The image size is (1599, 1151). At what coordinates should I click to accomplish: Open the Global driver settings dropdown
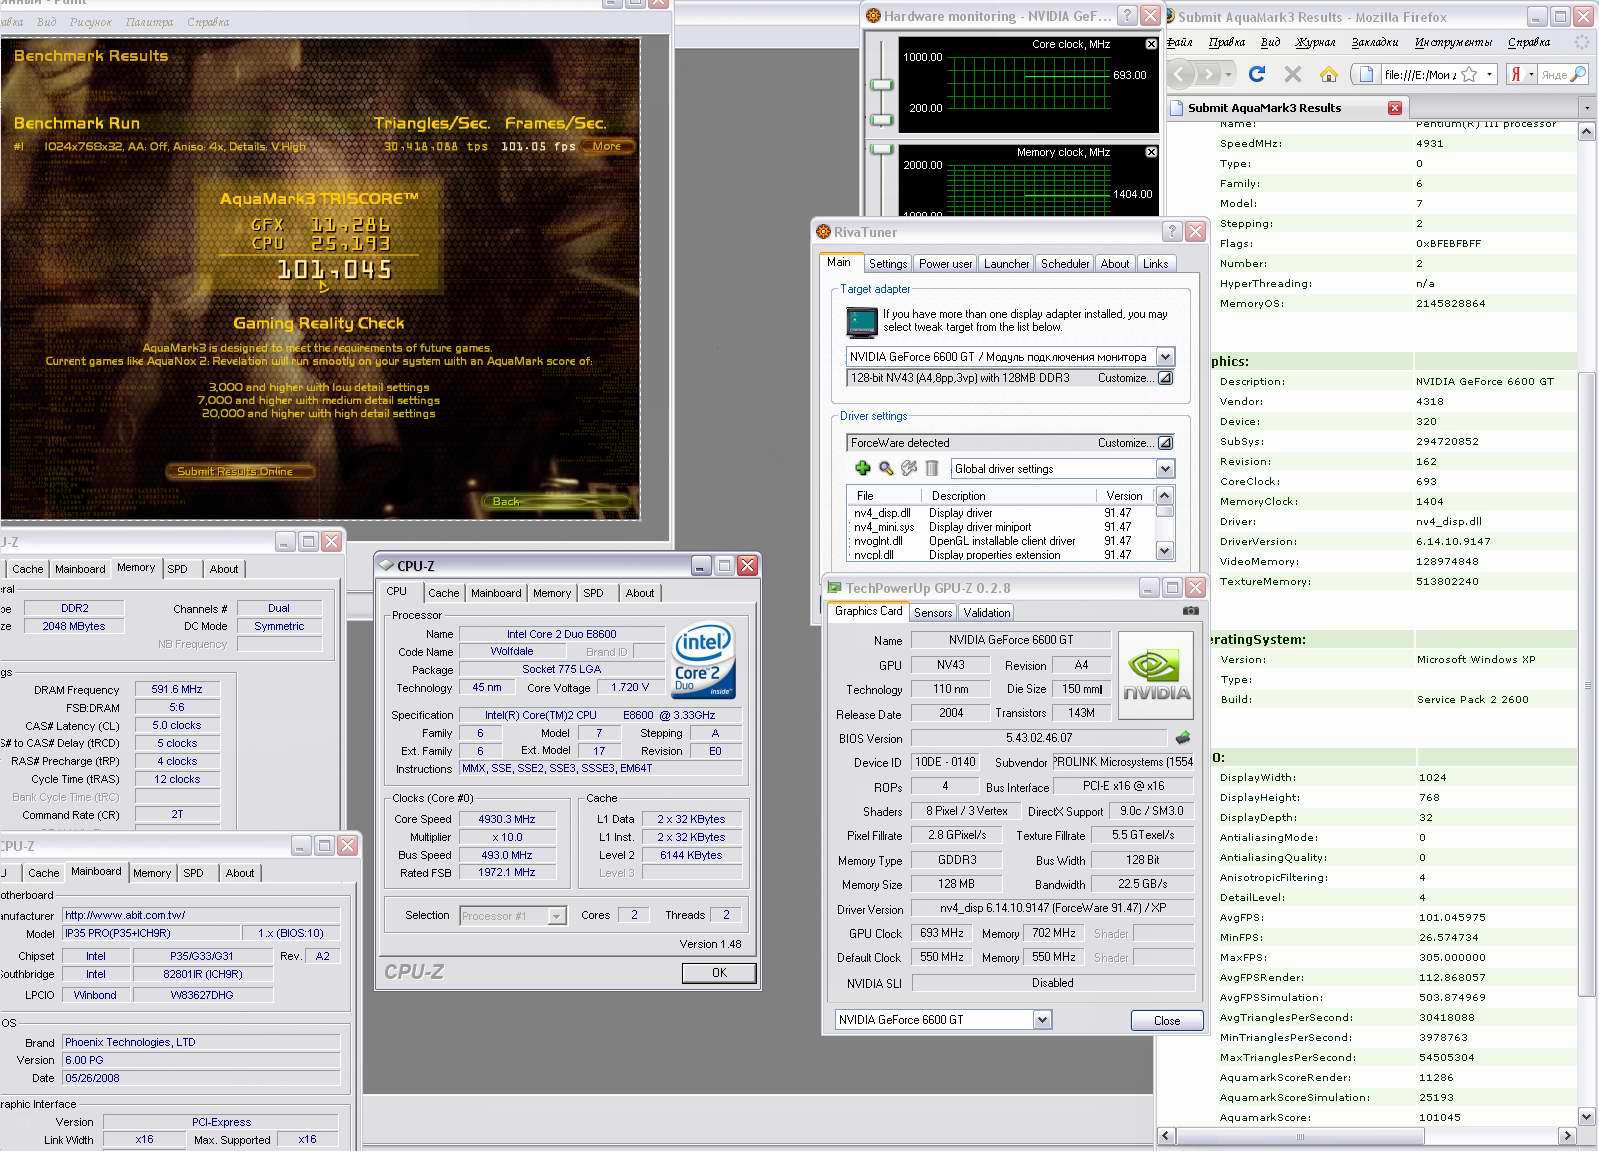point(1165,469)
